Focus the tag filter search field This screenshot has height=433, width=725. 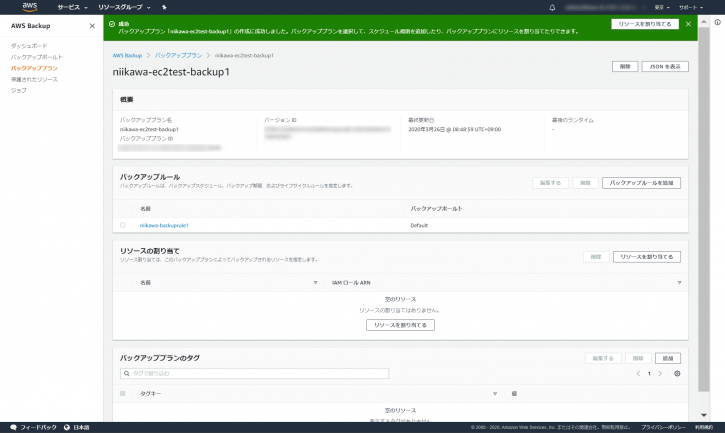click(254, 373)
